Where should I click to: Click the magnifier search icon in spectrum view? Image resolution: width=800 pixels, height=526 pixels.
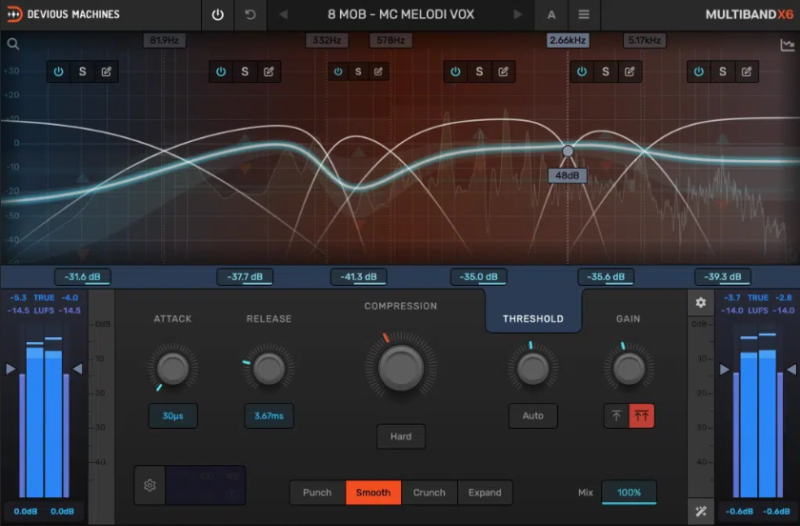[13, 44]
